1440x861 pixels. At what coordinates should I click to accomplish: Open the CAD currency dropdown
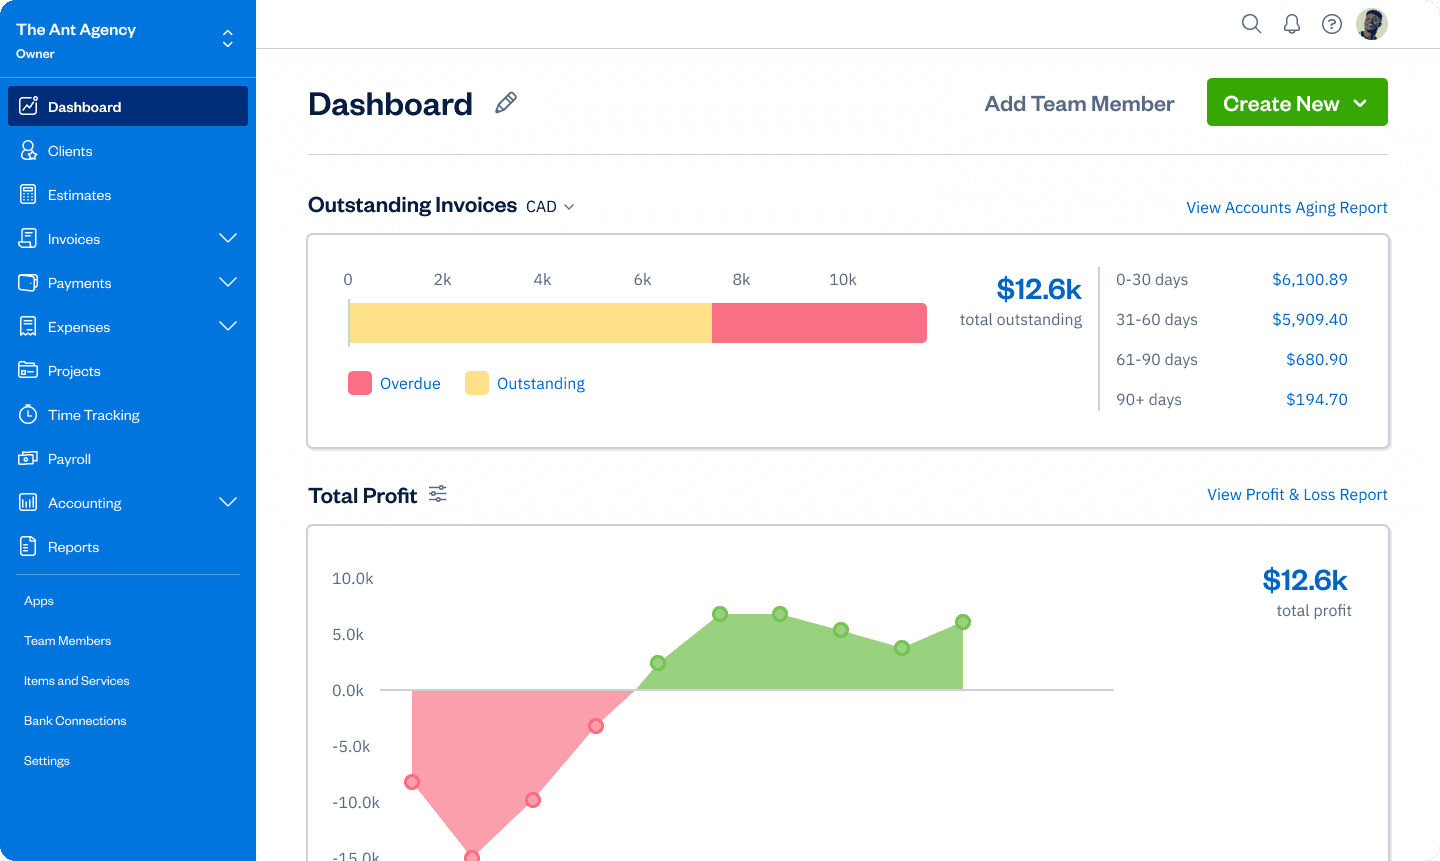(x=550, y=207)
